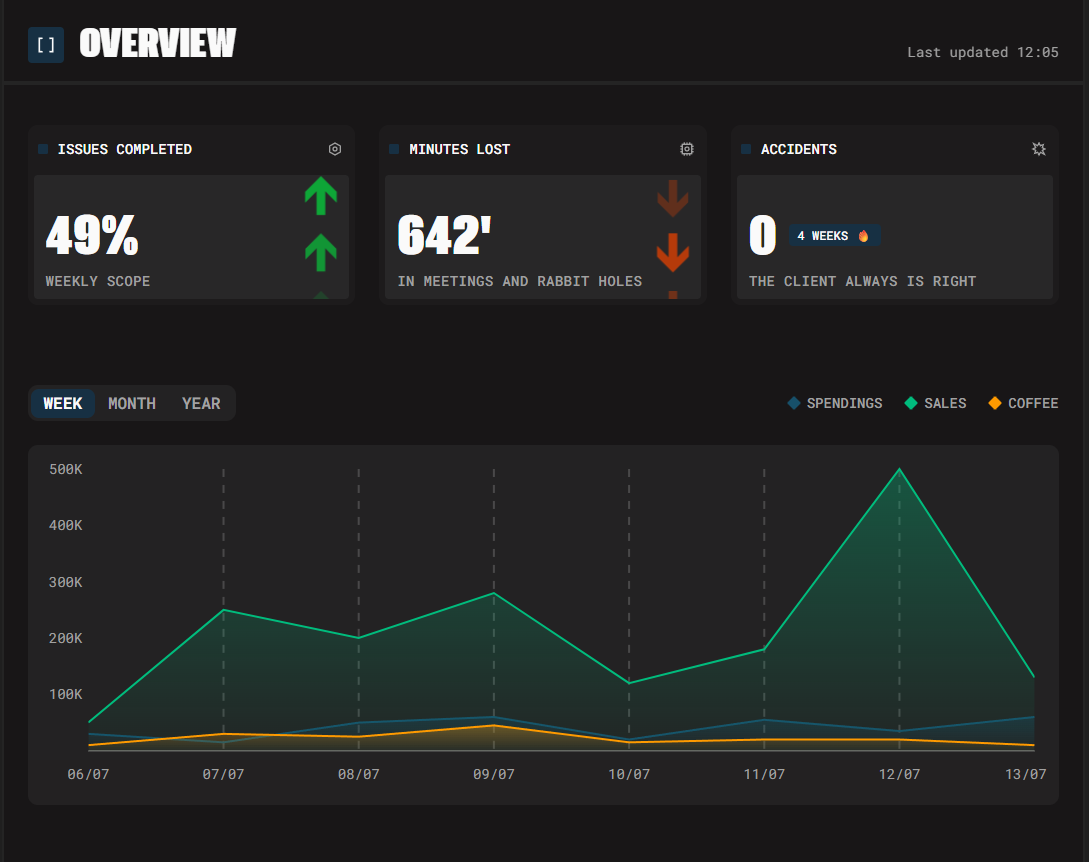The width and height of the screenshot is (1089, 862).
Task: Click the bright orange down arrow
Action: (672, 252)
